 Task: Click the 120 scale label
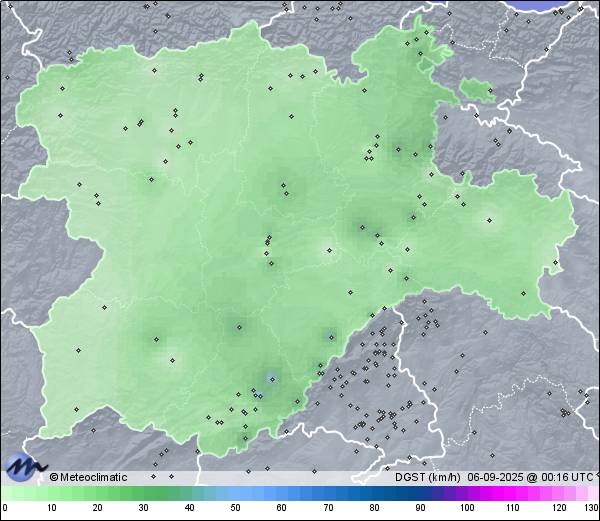(x=559, y=508)
